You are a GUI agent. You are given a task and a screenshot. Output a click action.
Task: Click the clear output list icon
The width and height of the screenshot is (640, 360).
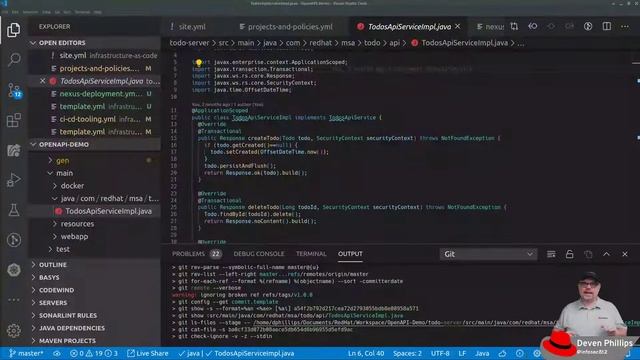point(551,254)
